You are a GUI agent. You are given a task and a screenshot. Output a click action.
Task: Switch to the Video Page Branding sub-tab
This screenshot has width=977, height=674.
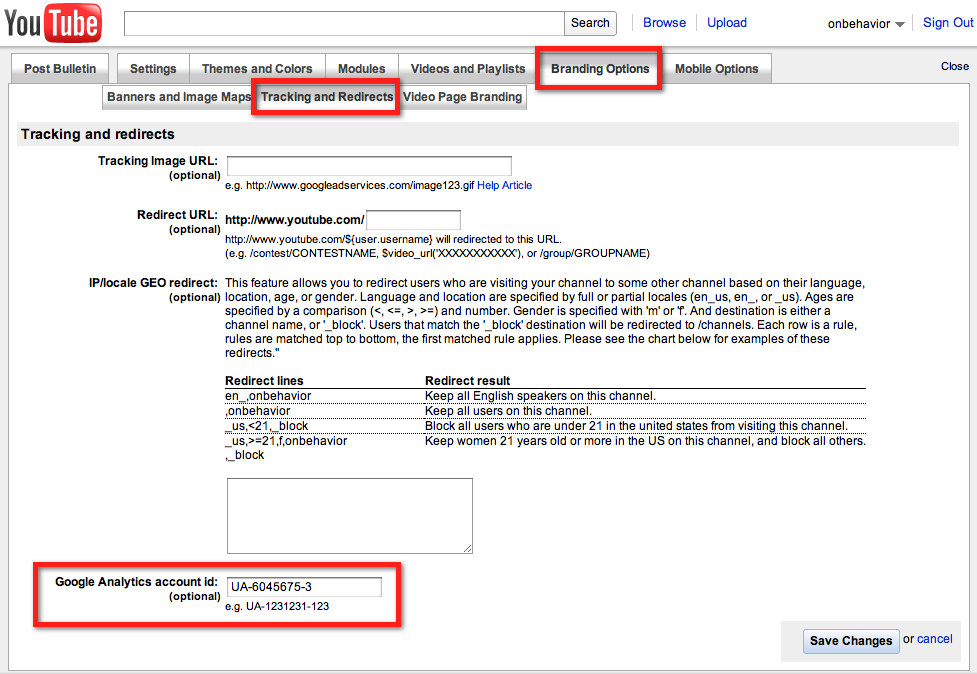(462, 97)
